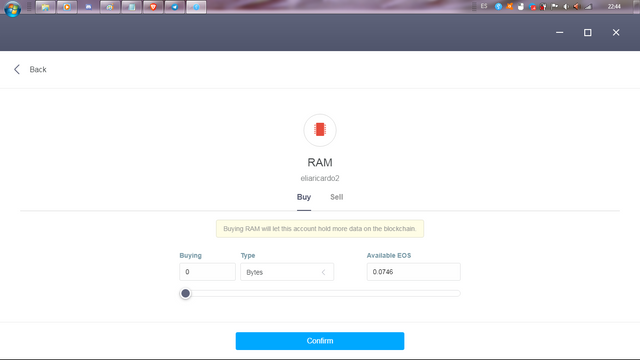Open the Brave browser taskbar icon
The height and width of the screenshot is (360, 640).
pyautogui.click(x=153, y=7)
